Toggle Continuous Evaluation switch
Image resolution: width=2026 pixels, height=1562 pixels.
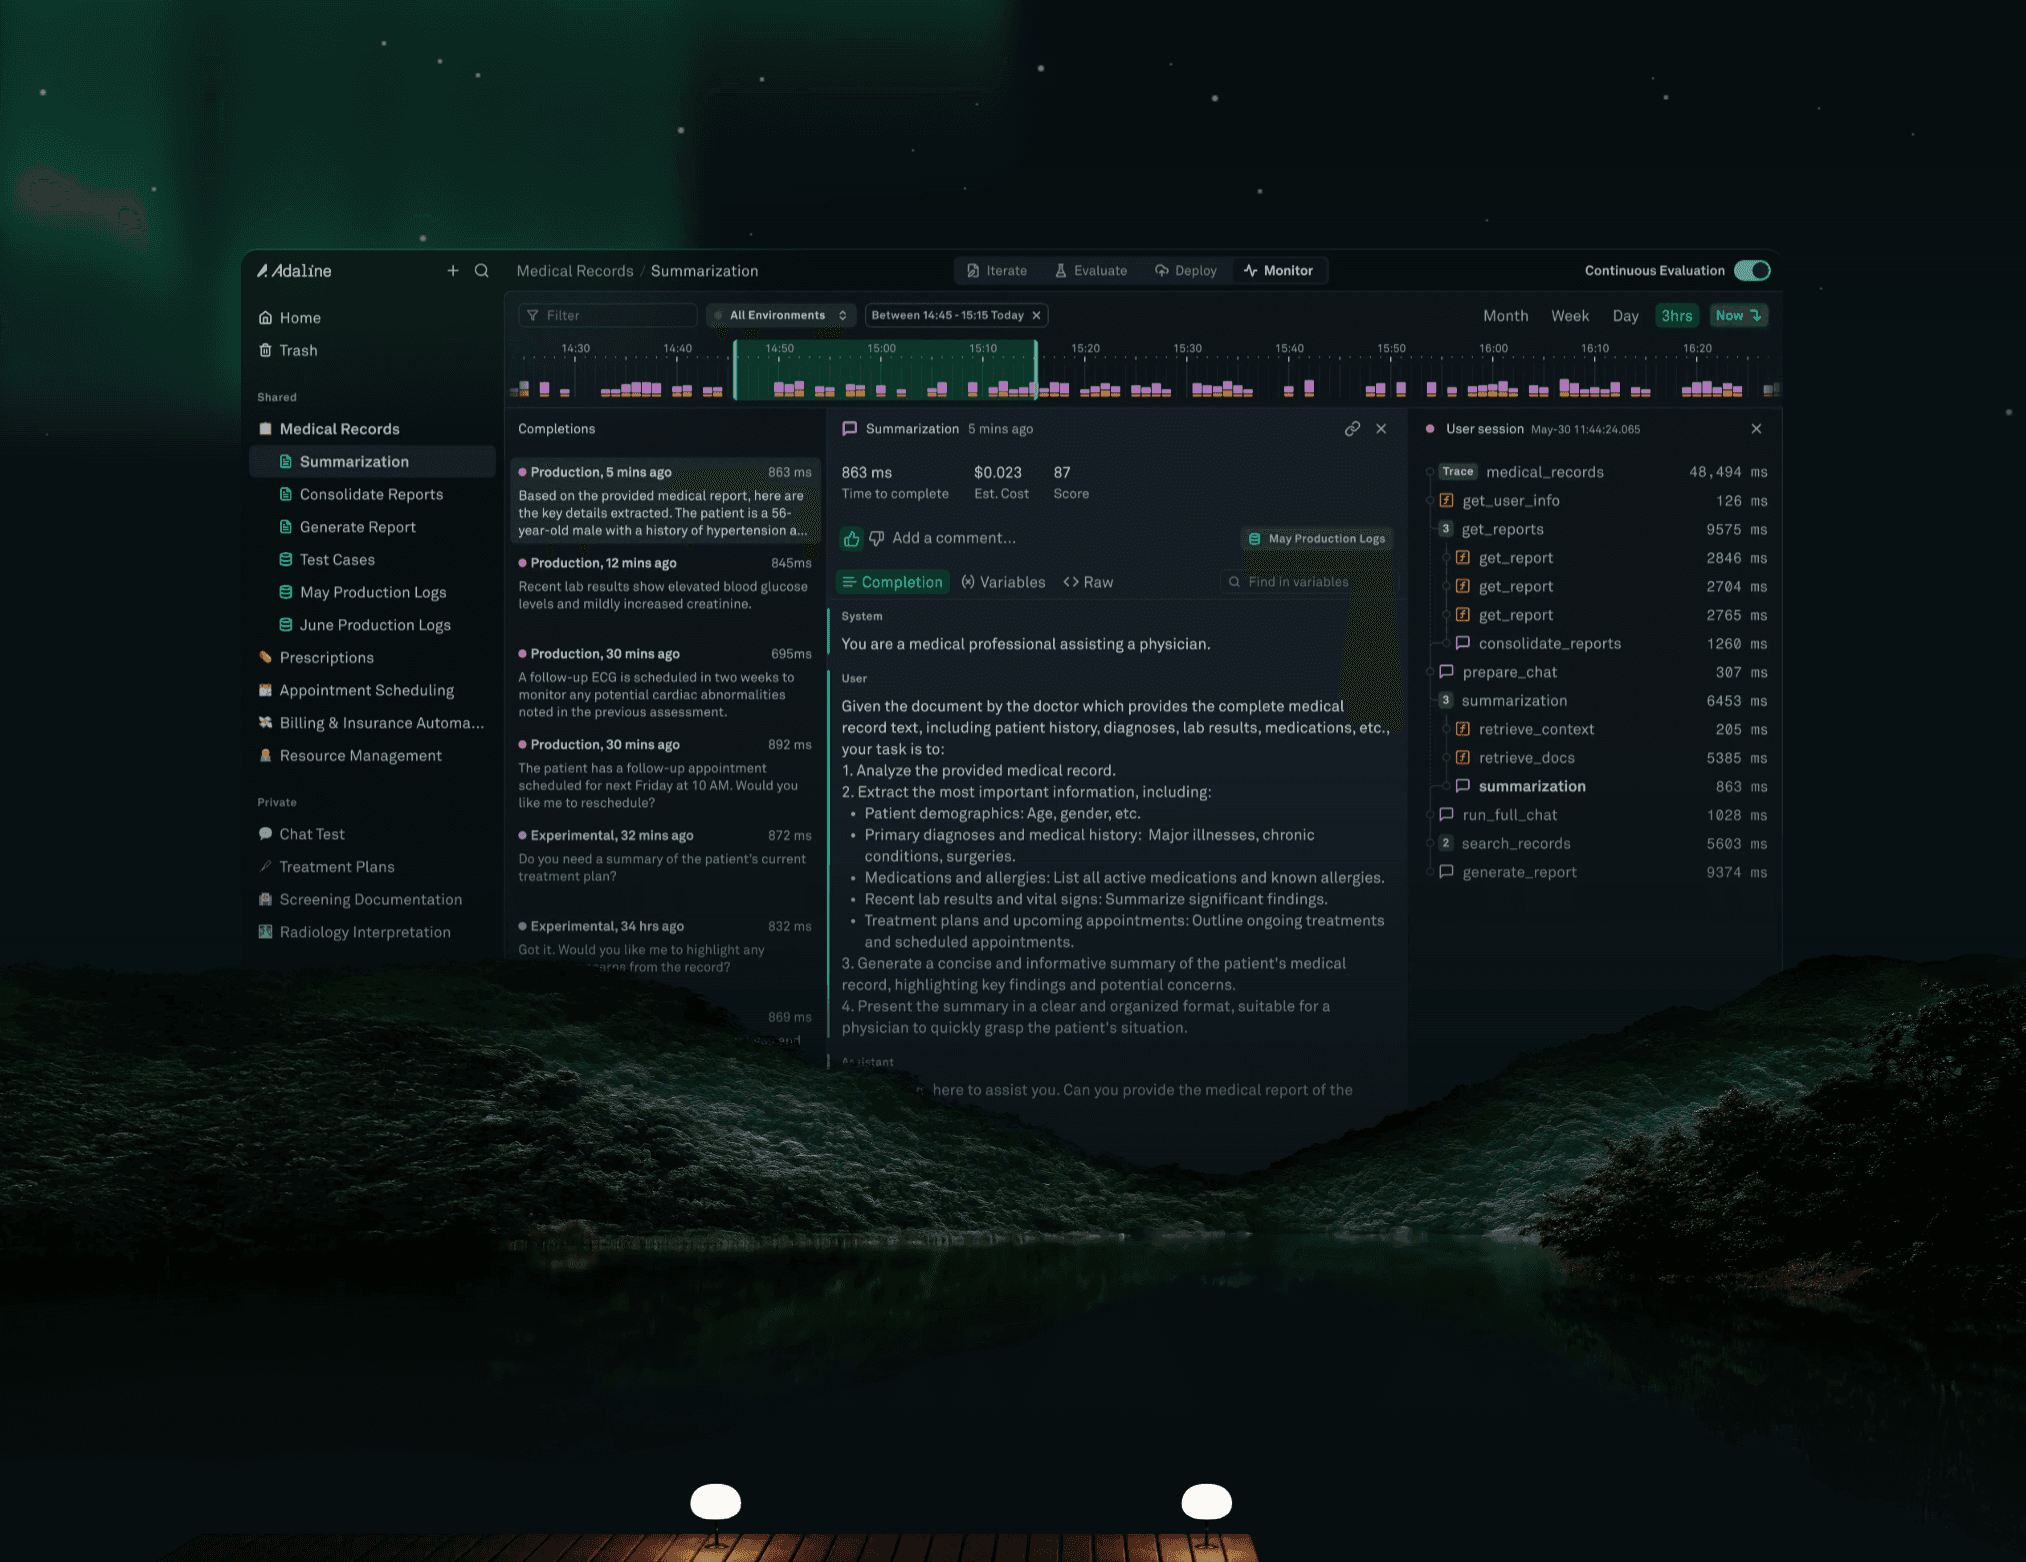(x=1752, y=271)
